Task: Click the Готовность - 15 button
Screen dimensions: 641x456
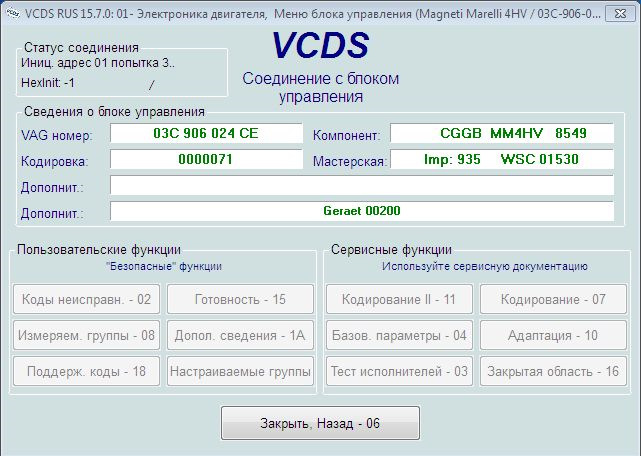Action: tap(240, 299)
